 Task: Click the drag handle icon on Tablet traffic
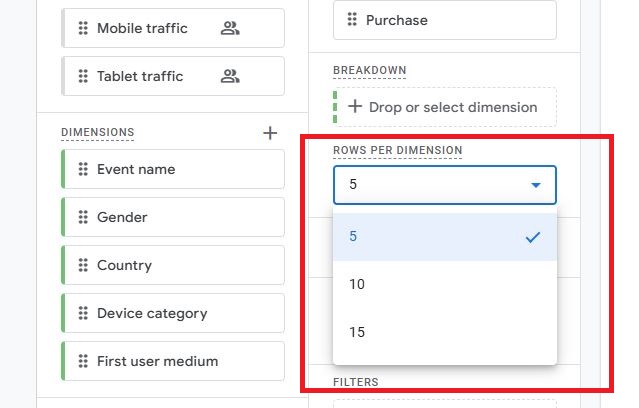pos(83,76)
